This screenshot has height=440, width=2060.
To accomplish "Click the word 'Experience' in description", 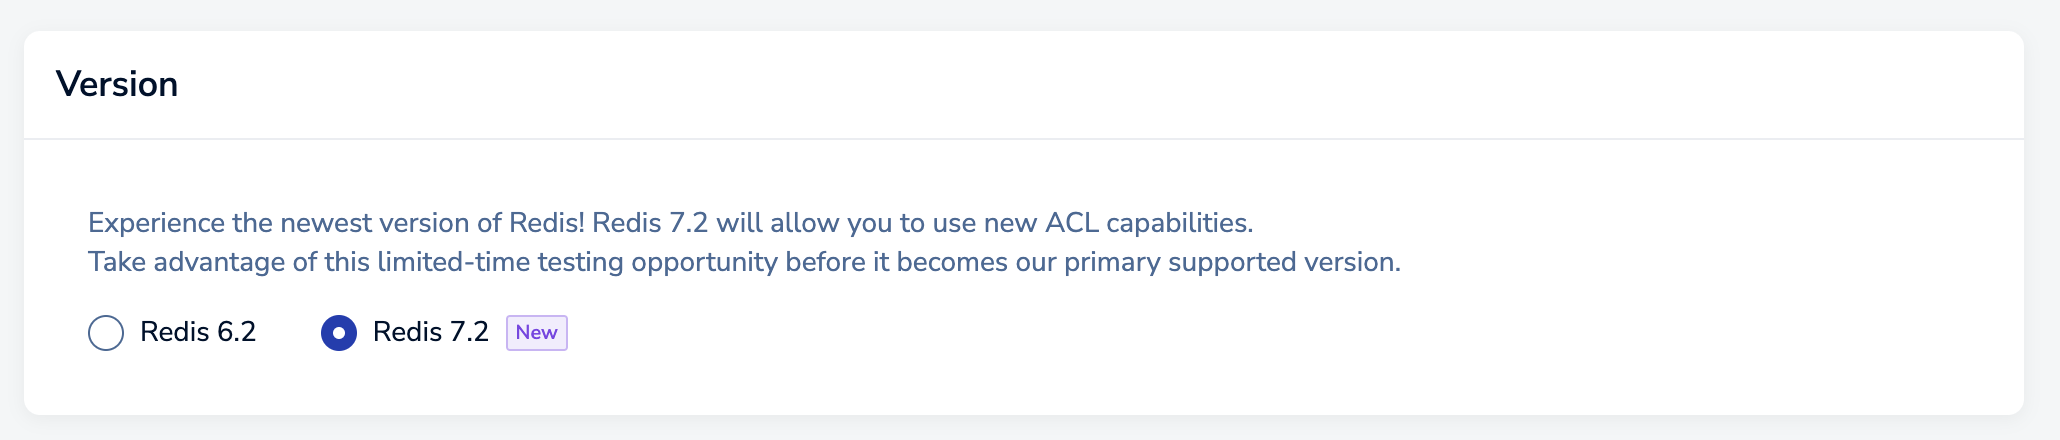I will (x=156, y=223).
